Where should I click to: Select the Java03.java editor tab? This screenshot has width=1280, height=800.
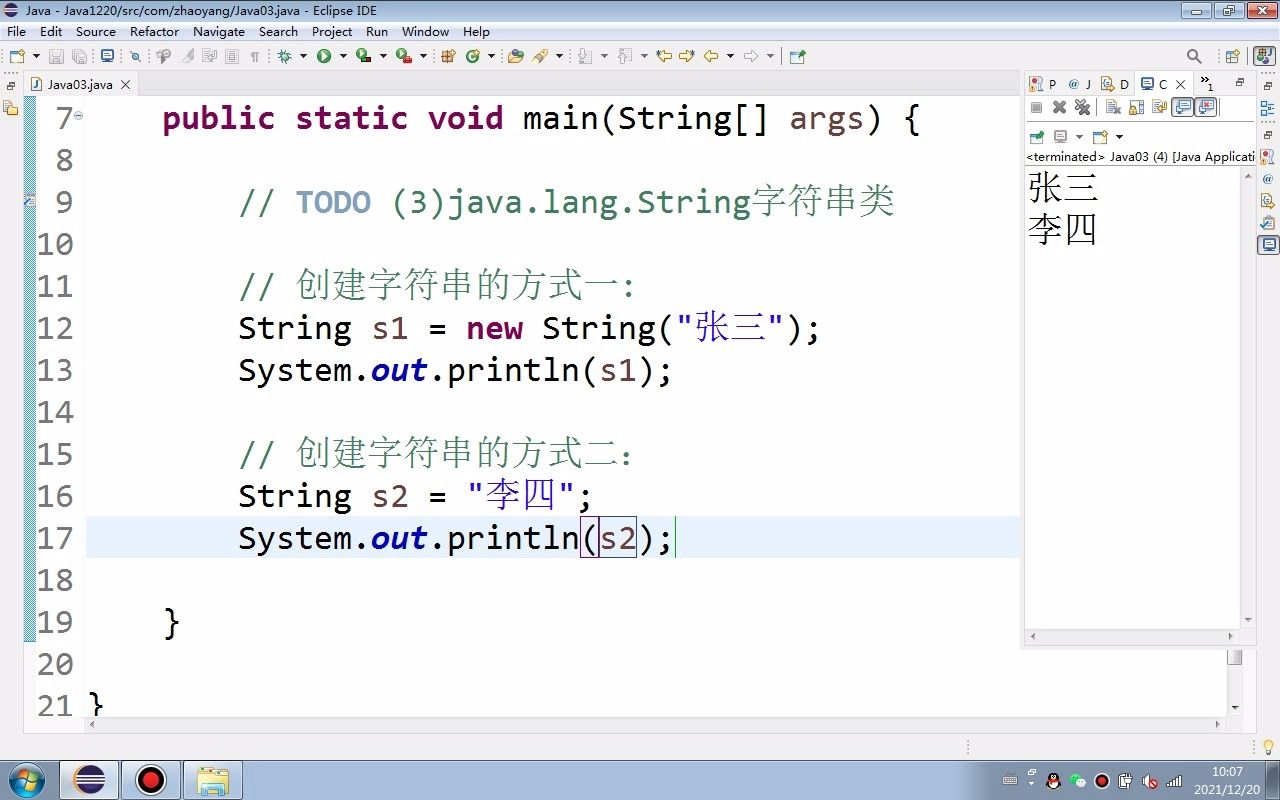79,84
